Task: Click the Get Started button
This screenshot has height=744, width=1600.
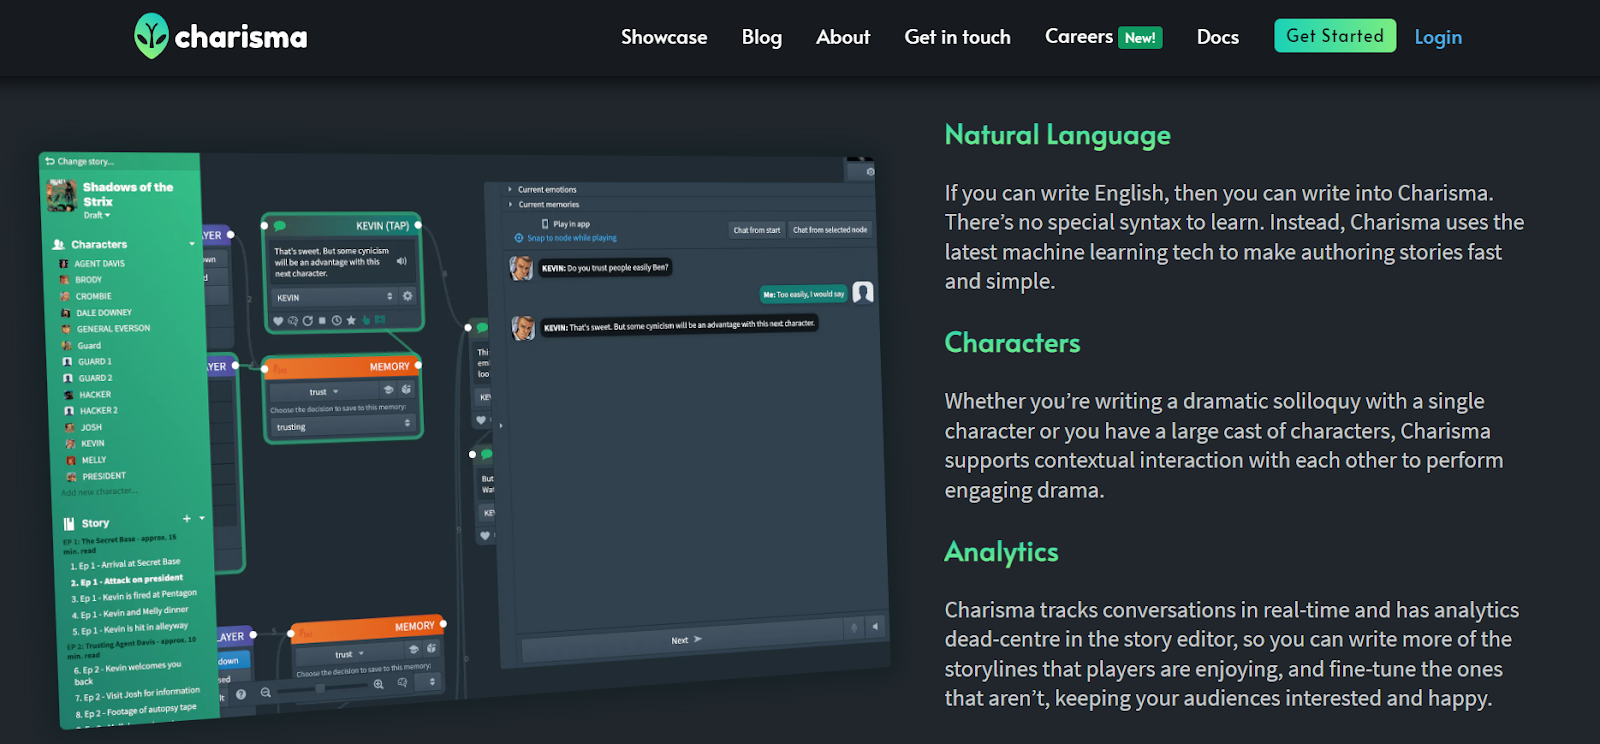Action: 1335,36
